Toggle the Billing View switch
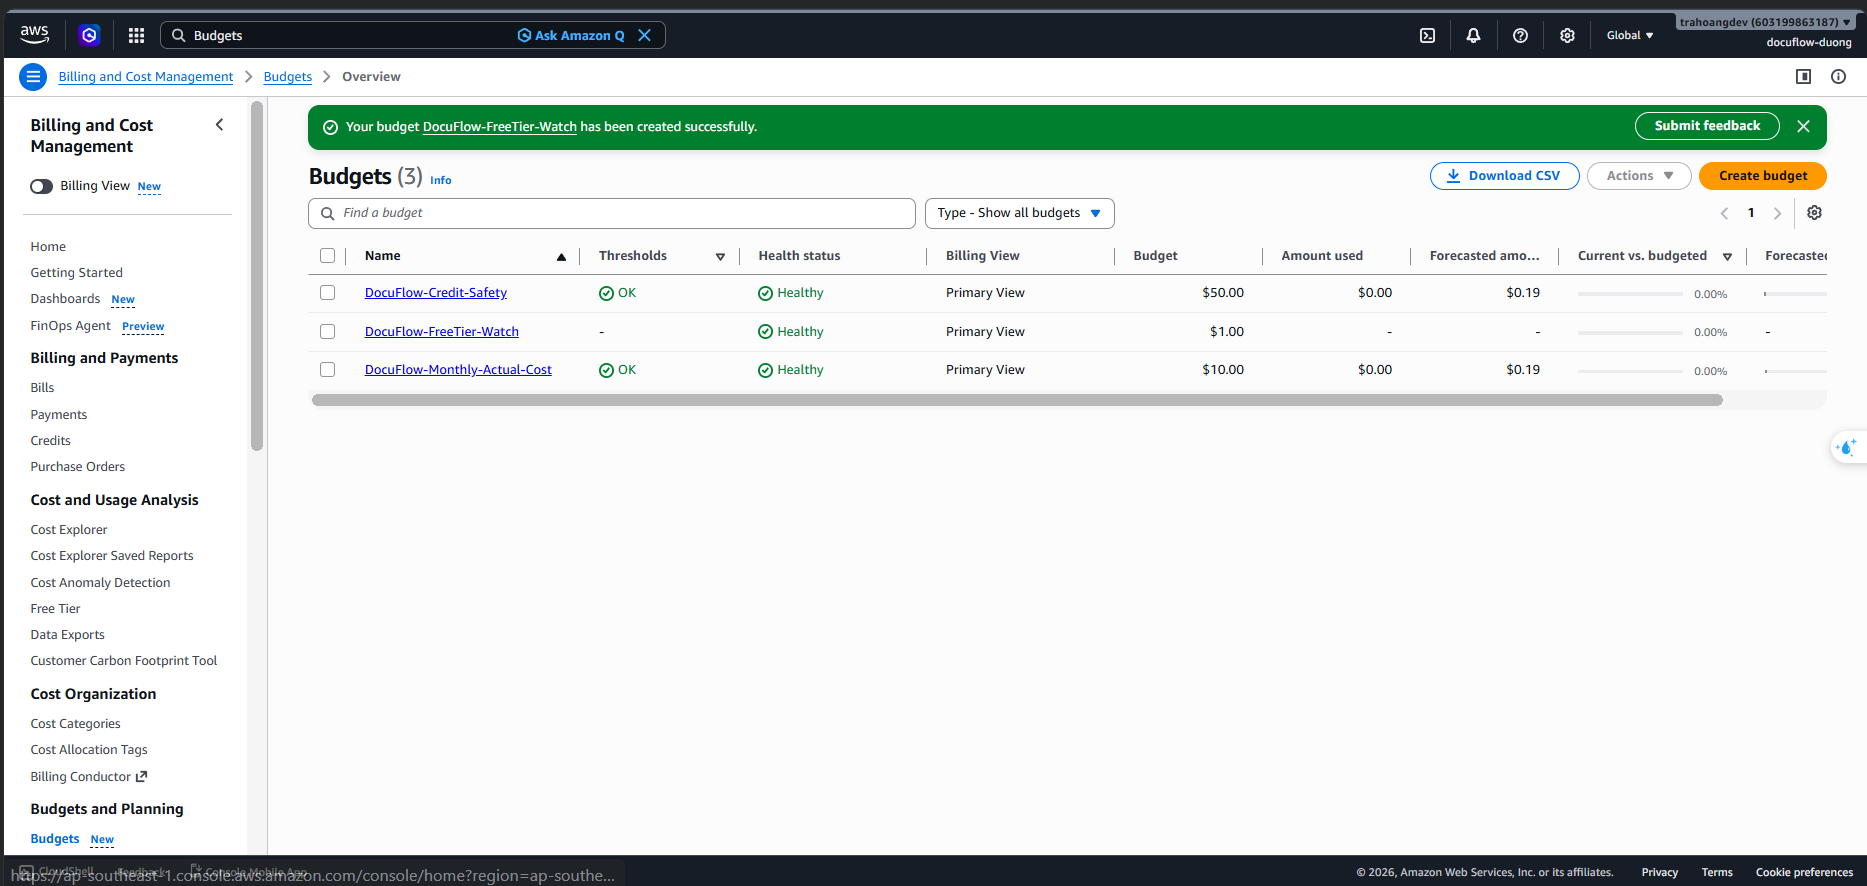1867x886 pixels. [x=41, y=186]
